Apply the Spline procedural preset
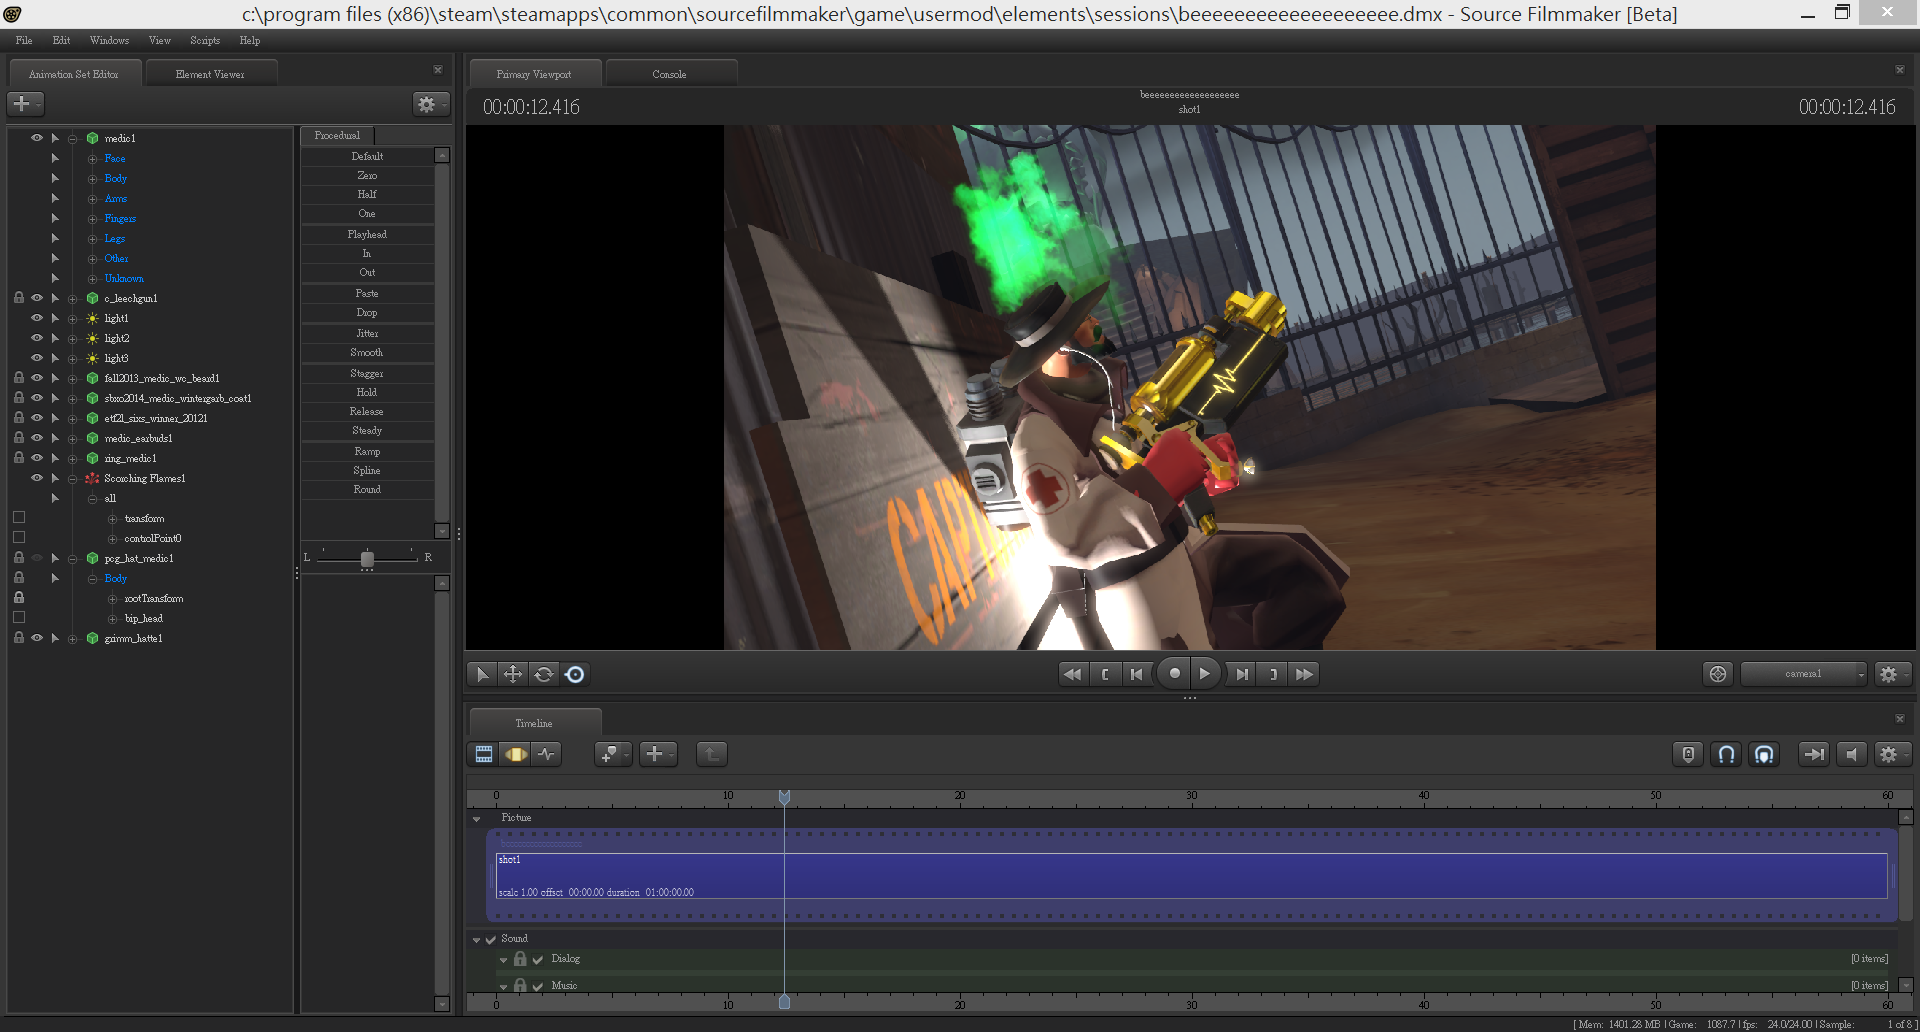Viewport: 1920px width, 1032px height. pyautogui.click(x=367, y=471)
